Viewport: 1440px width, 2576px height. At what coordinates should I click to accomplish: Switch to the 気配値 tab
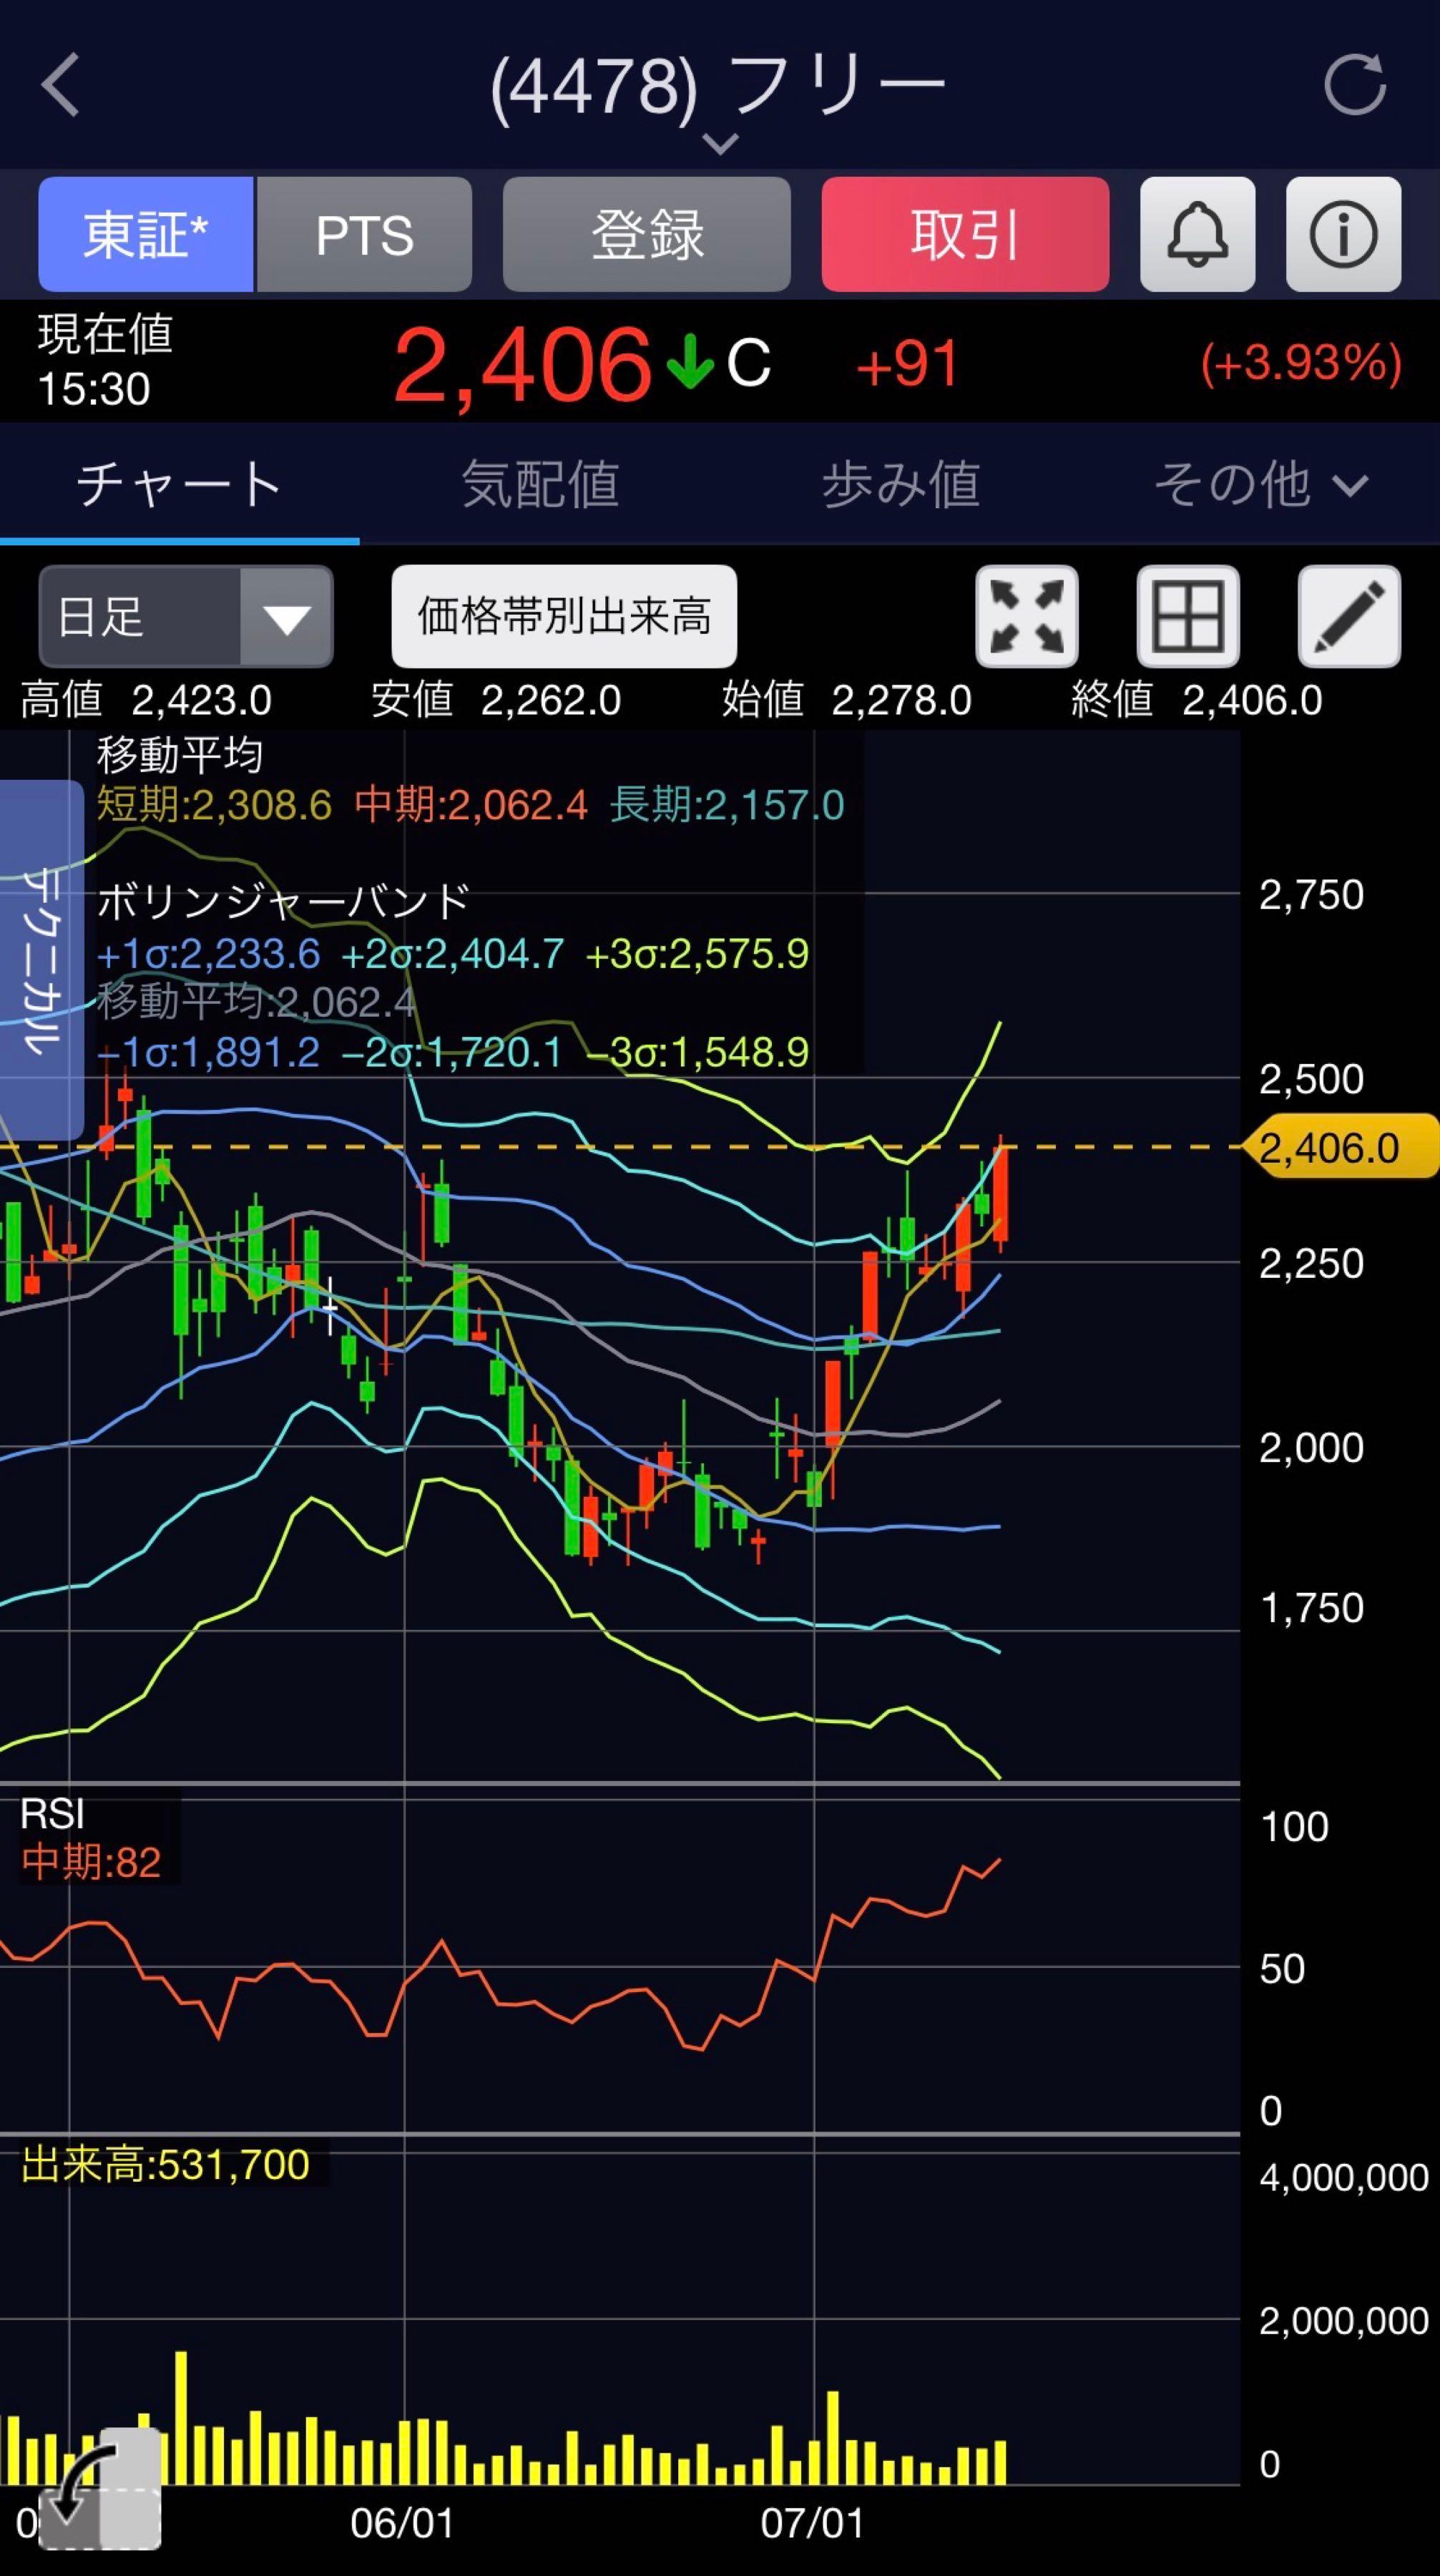[540, 485]
